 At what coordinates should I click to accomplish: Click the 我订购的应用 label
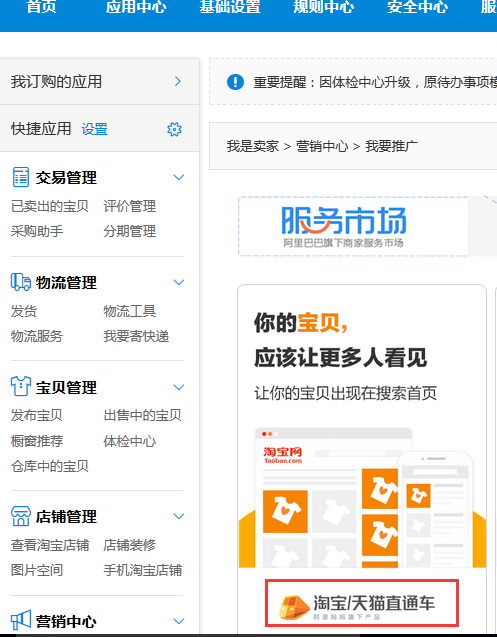point(56,81)
